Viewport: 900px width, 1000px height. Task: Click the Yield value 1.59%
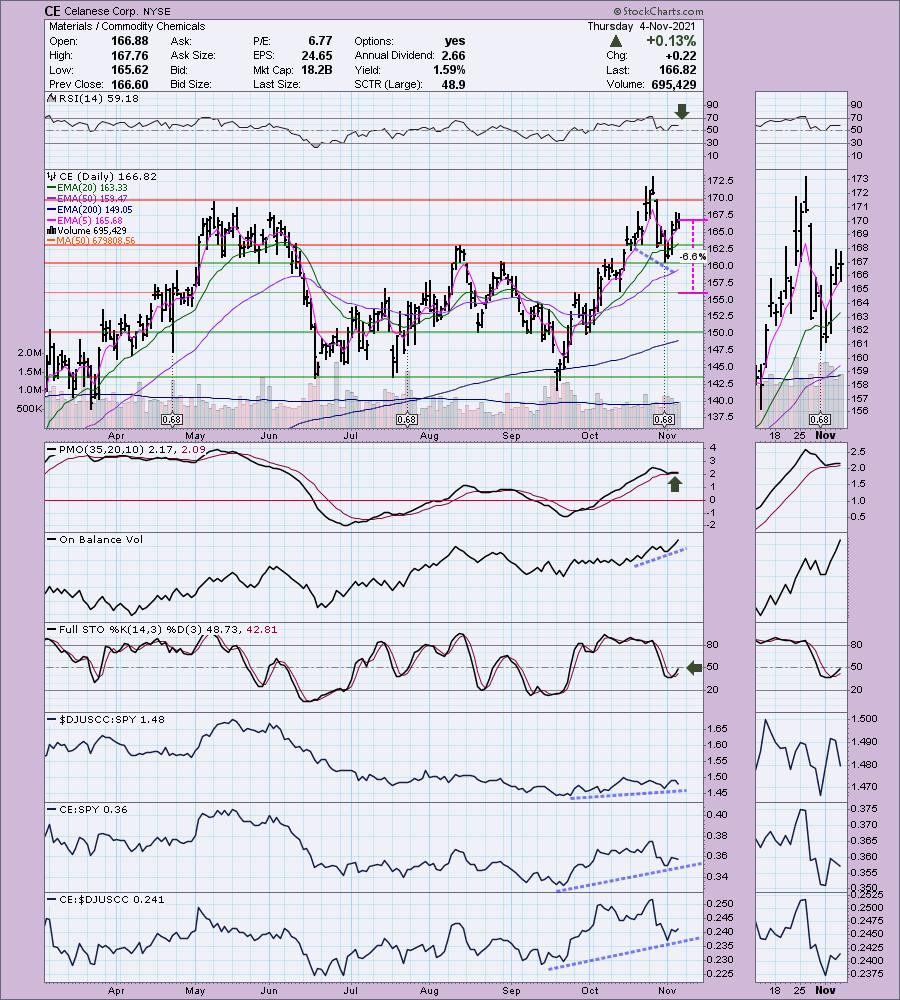click(x=449, y=70)
